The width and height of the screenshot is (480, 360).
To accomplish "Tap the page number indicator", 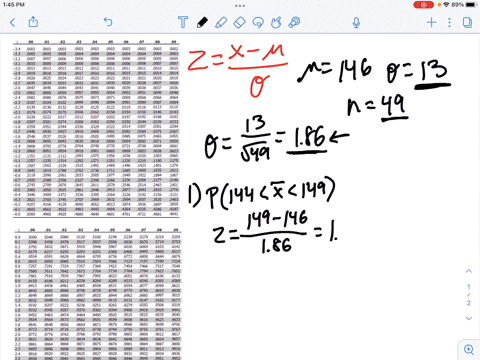I will (469, 295).
